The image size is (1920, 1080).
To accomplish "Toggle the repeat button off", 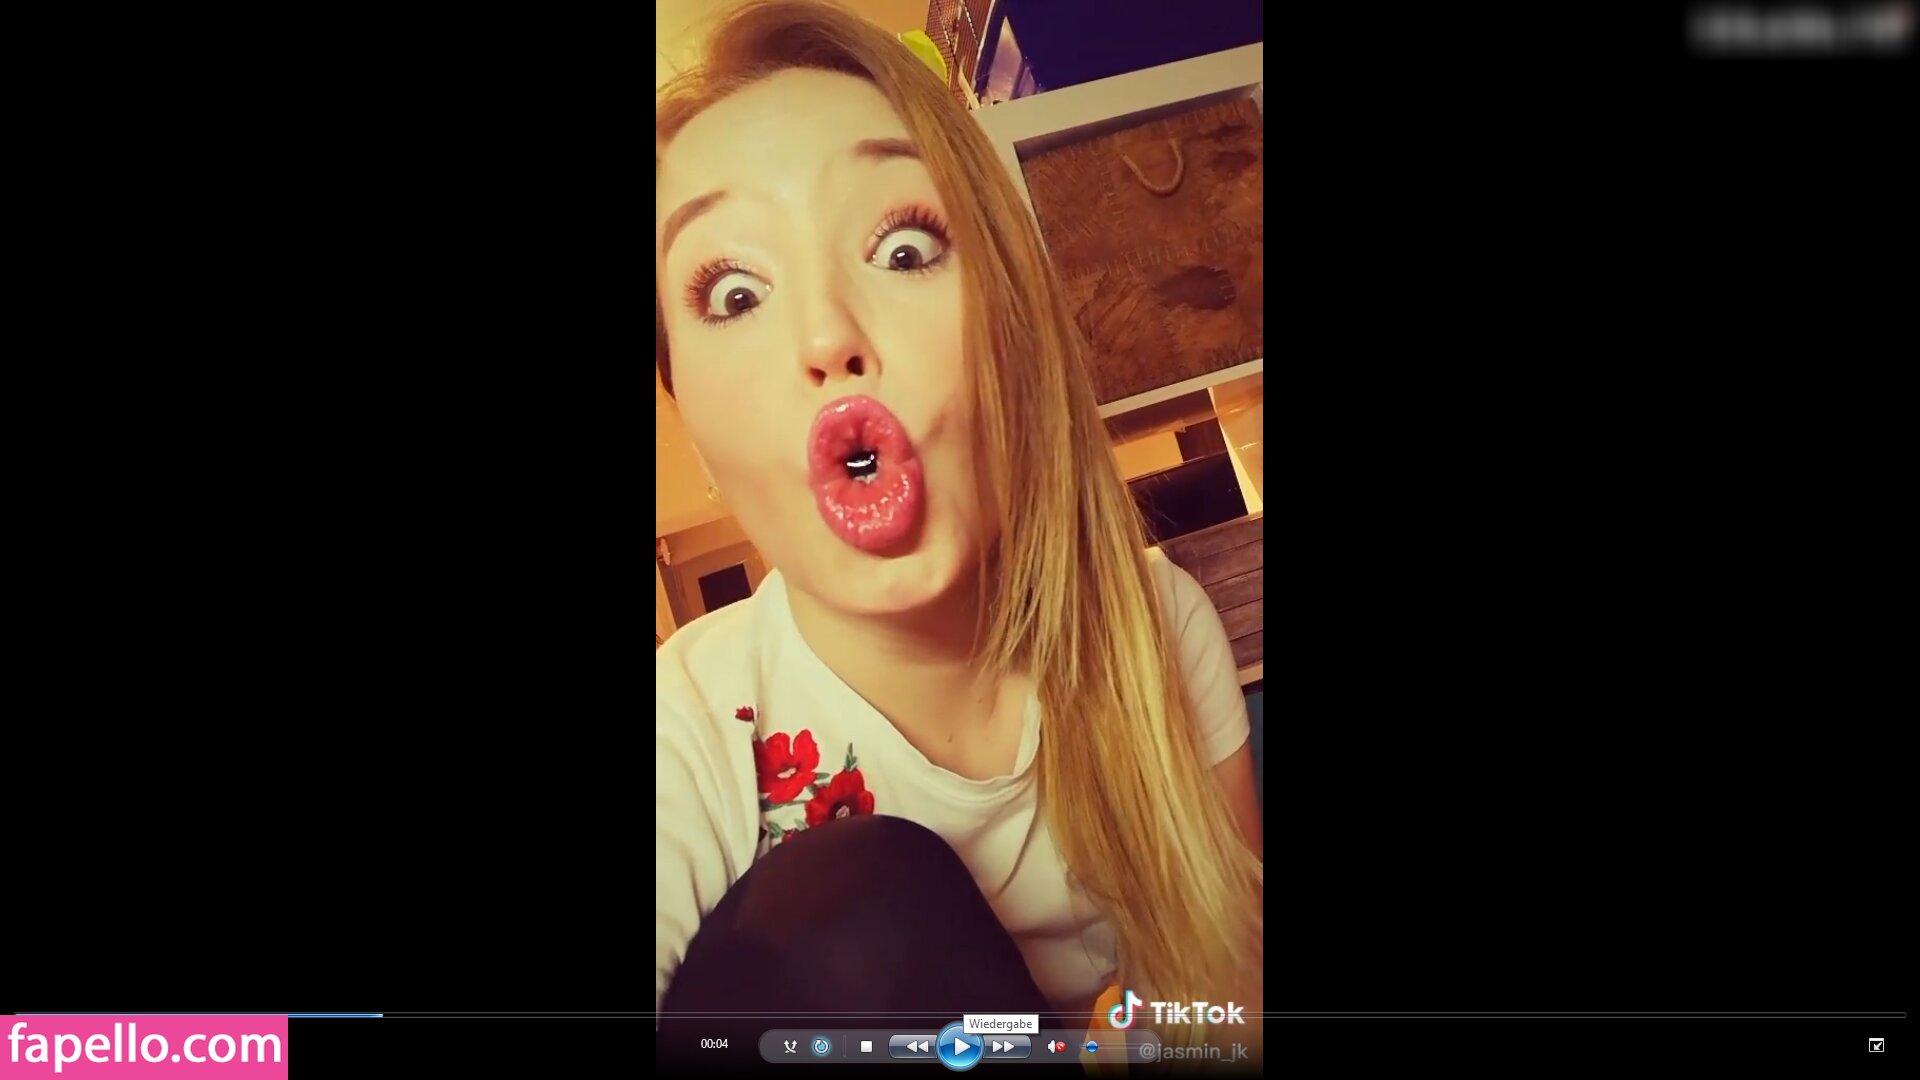I will point(821,1046).
